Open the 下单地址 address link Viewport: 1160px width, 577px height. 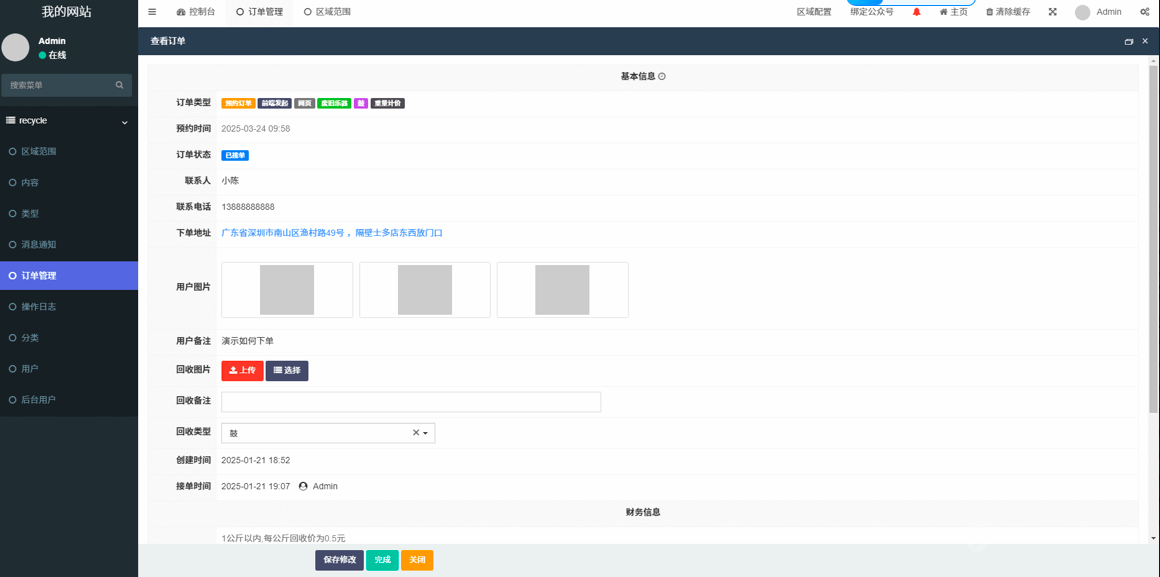click(x=332, y=233)
